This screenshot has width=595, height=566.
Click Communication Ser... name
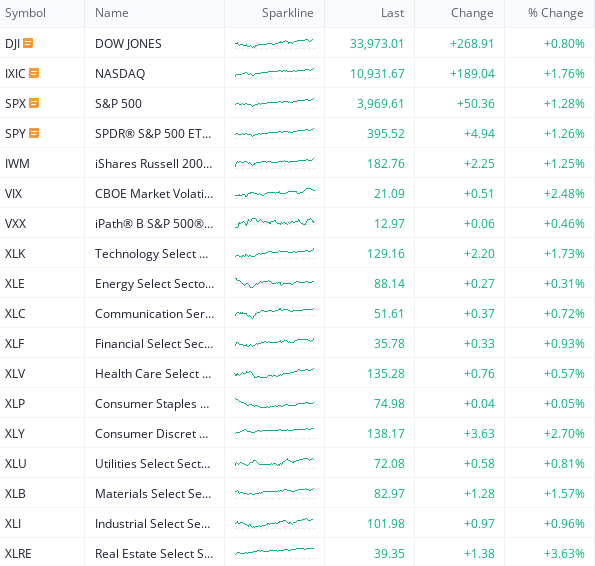pyautogui.click(x=154, y=313)
